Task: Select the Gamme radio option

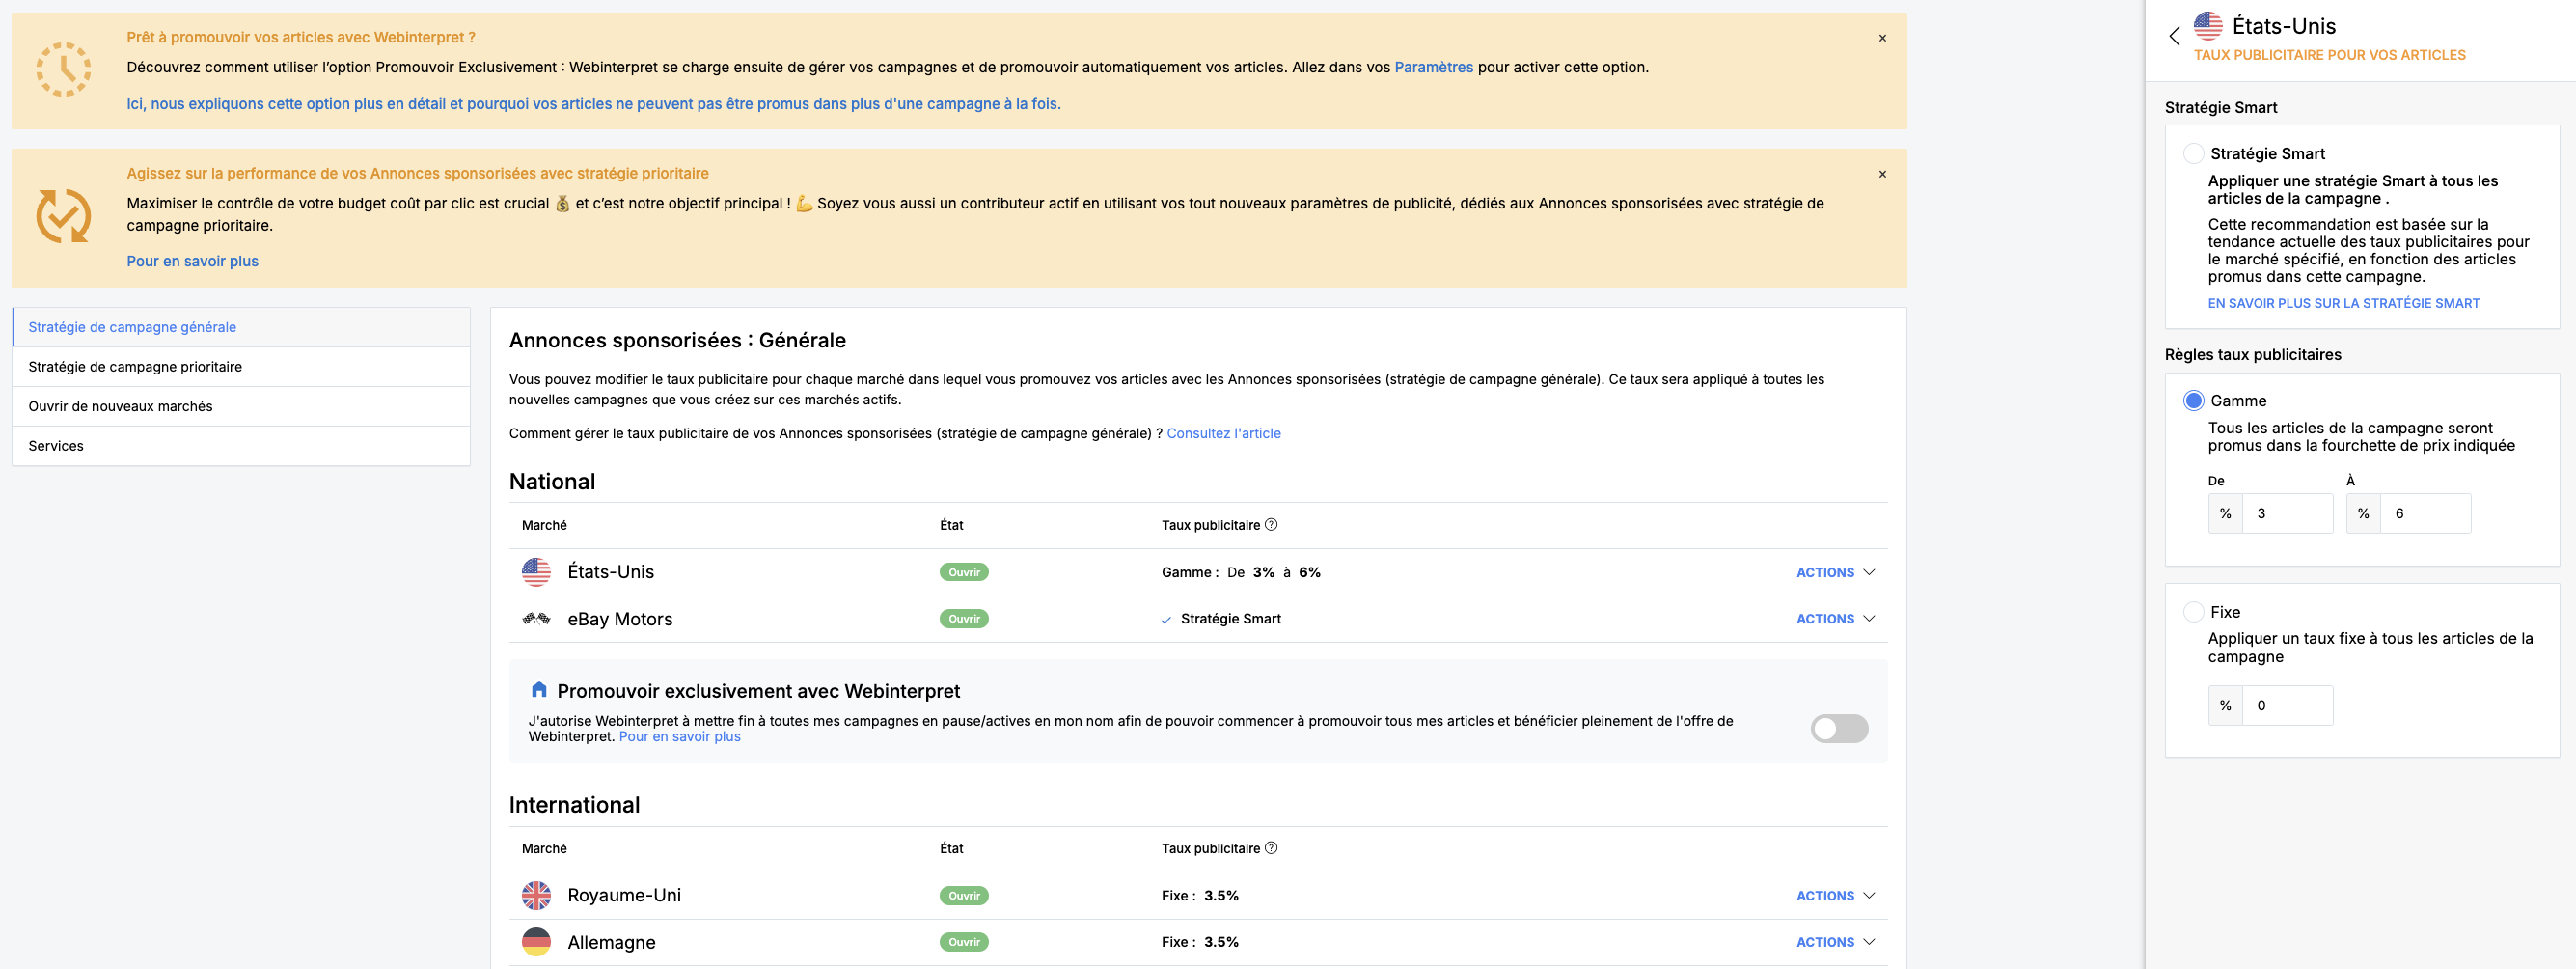Action: click(2193, 401)
